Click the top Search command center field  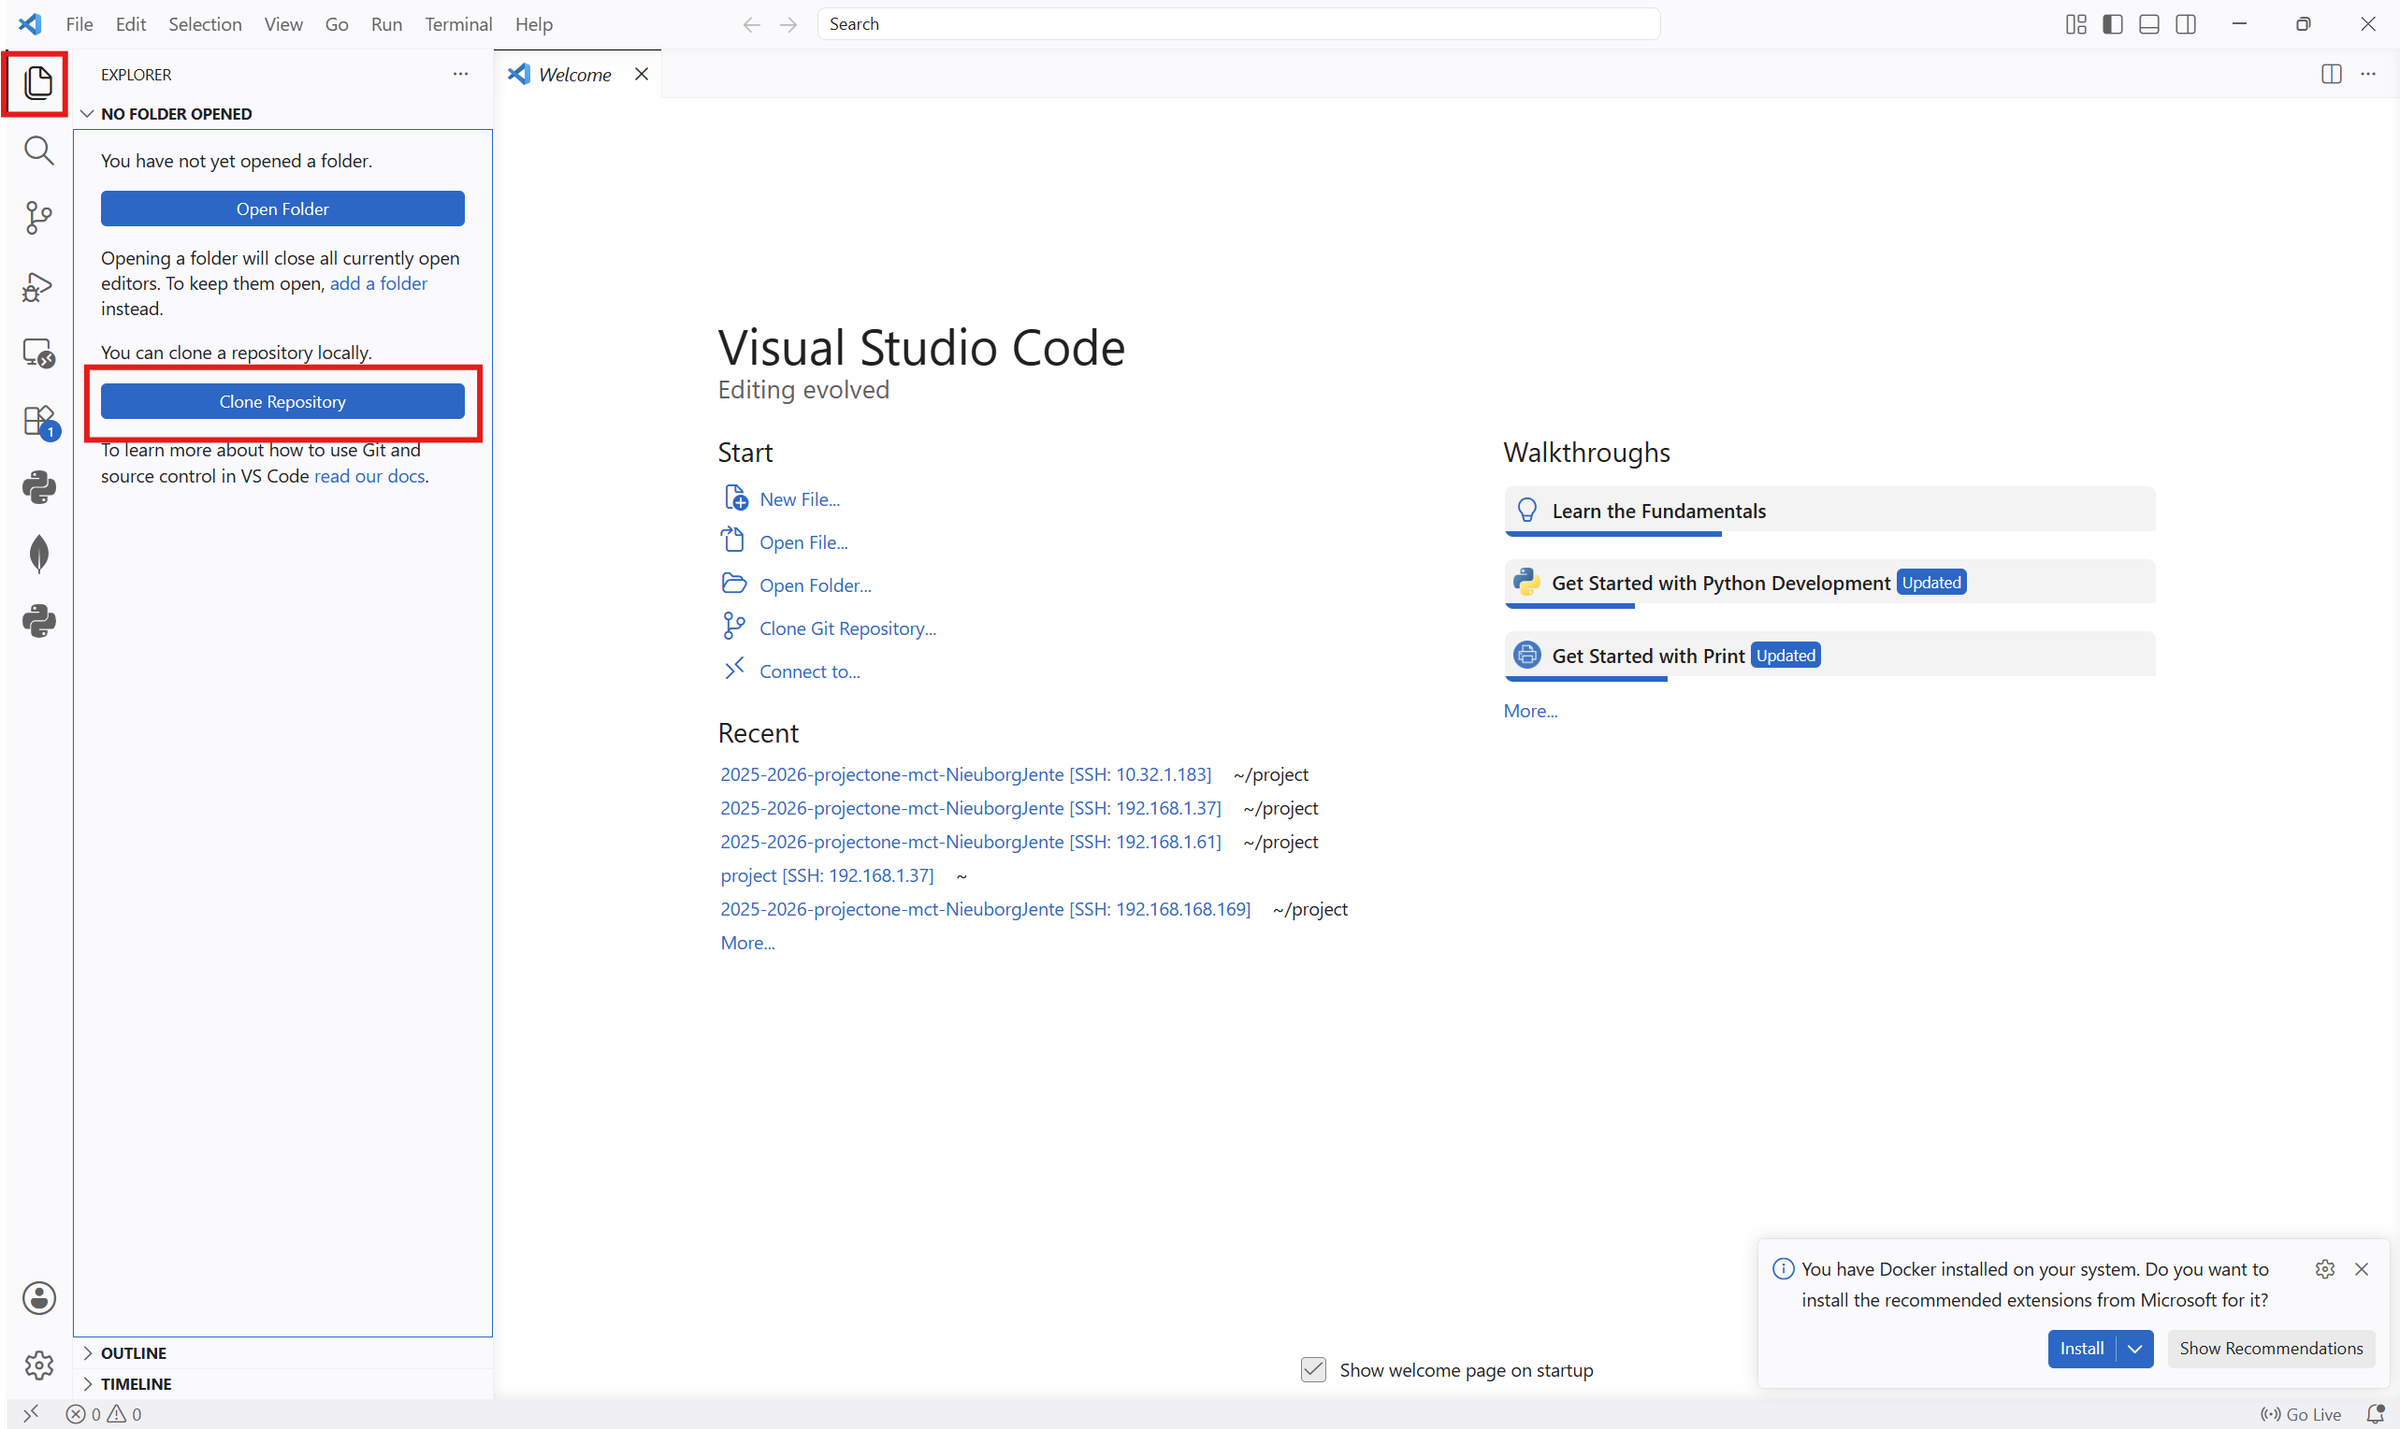pos(1238,24)
